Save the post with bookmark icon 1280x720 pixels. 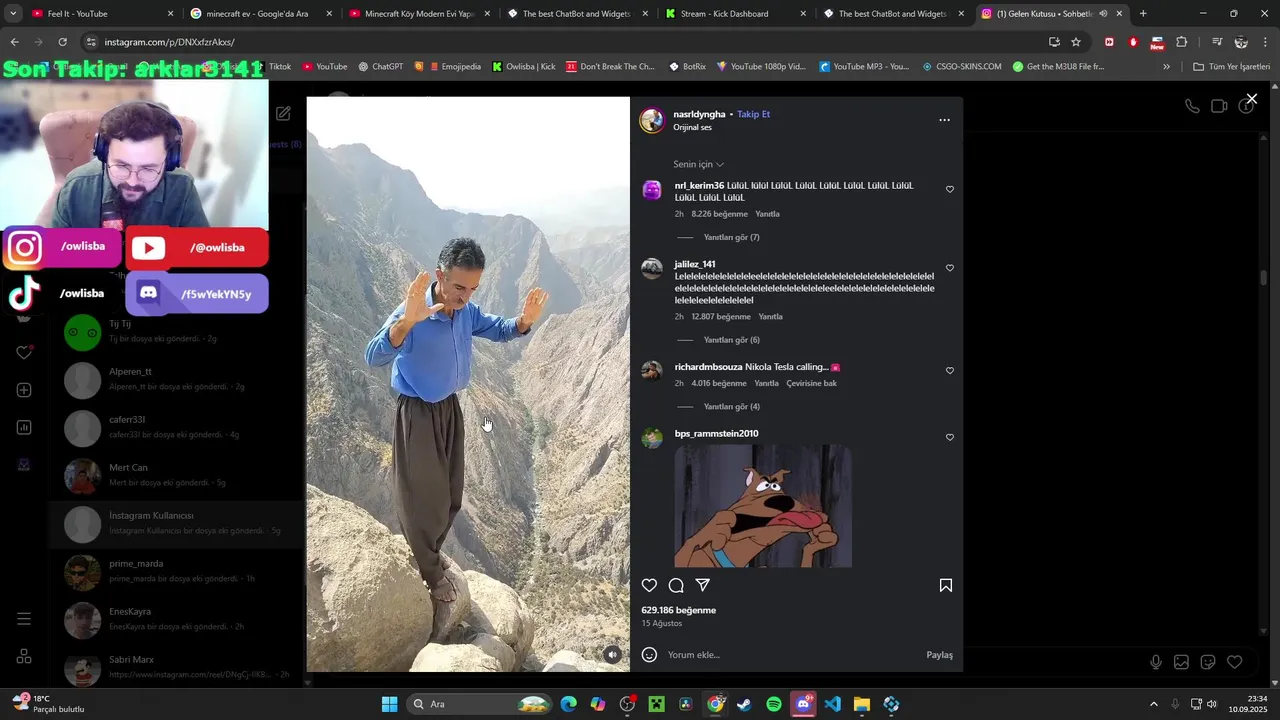click(946, 585)
